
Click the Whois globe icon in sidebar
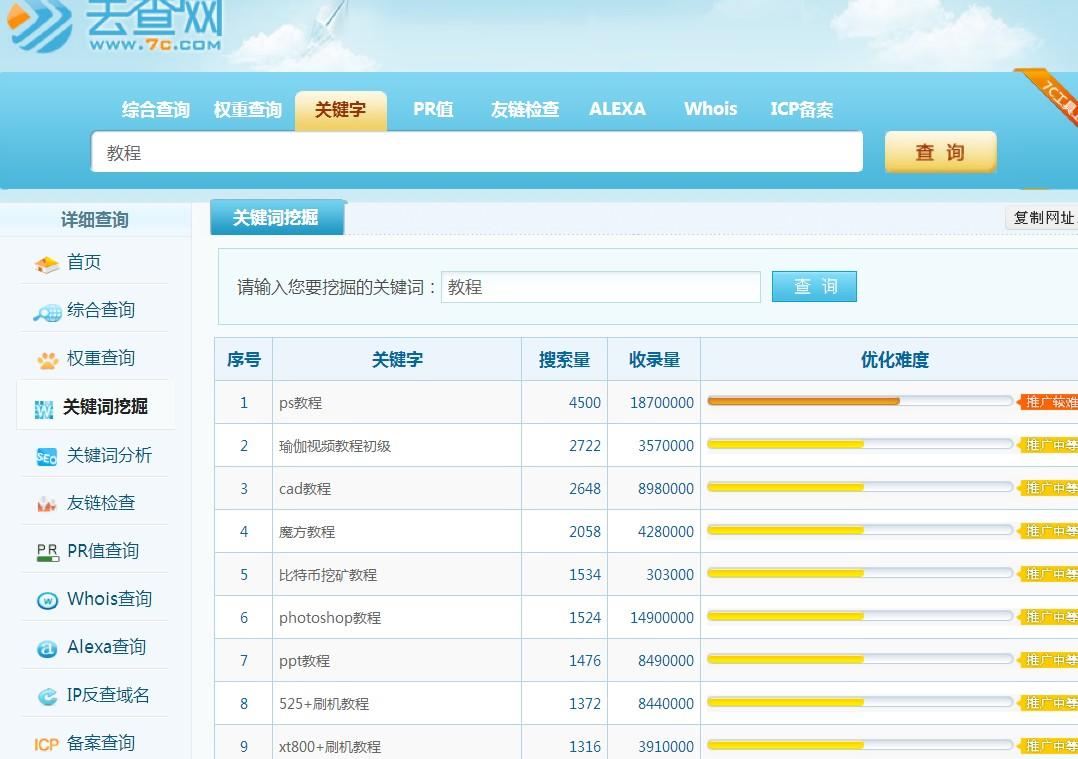point(47,601)
